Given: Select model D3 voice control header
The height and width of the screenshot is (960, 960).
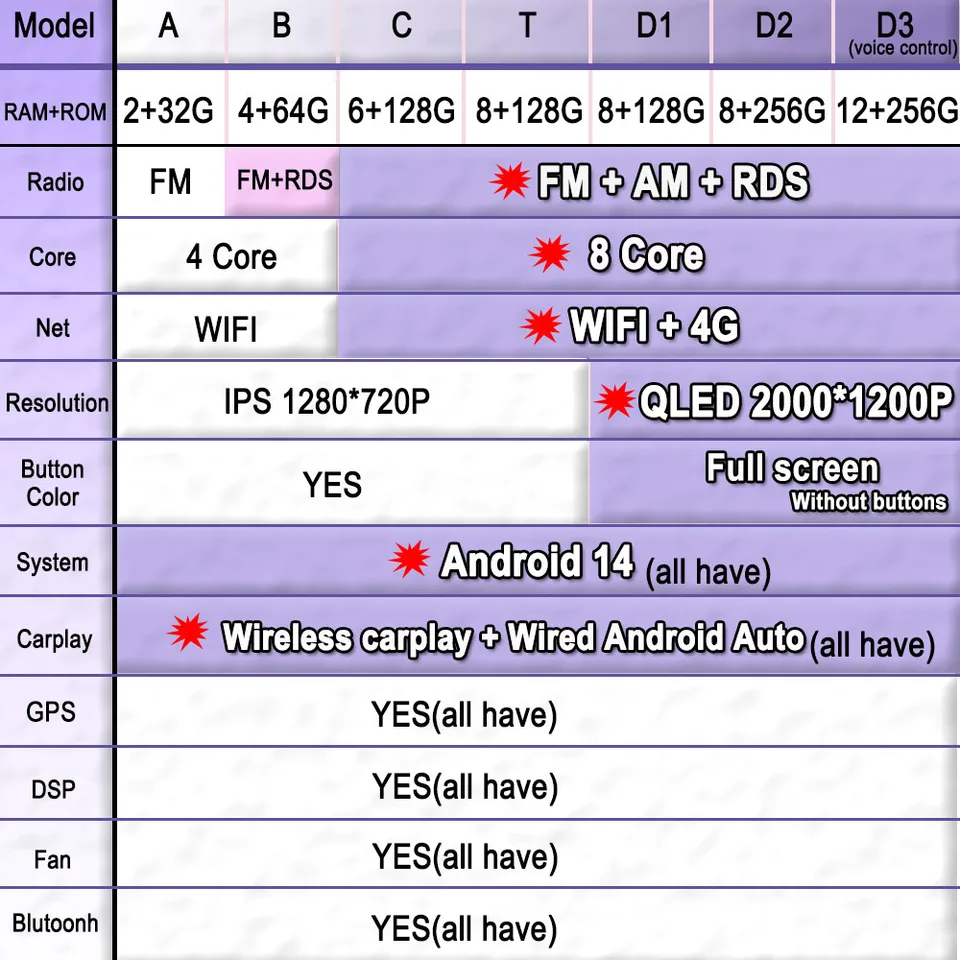Looking at the screenshot, I should (x=896, y=31).
